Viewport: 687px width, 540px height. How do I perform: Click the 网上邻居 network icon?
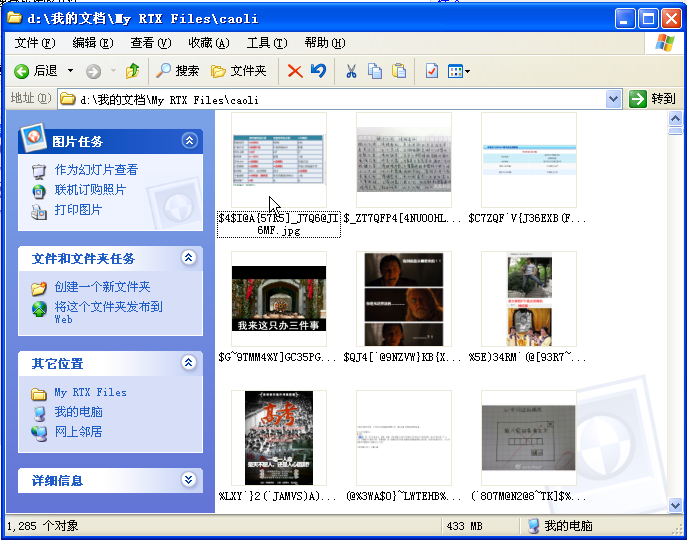39,433
